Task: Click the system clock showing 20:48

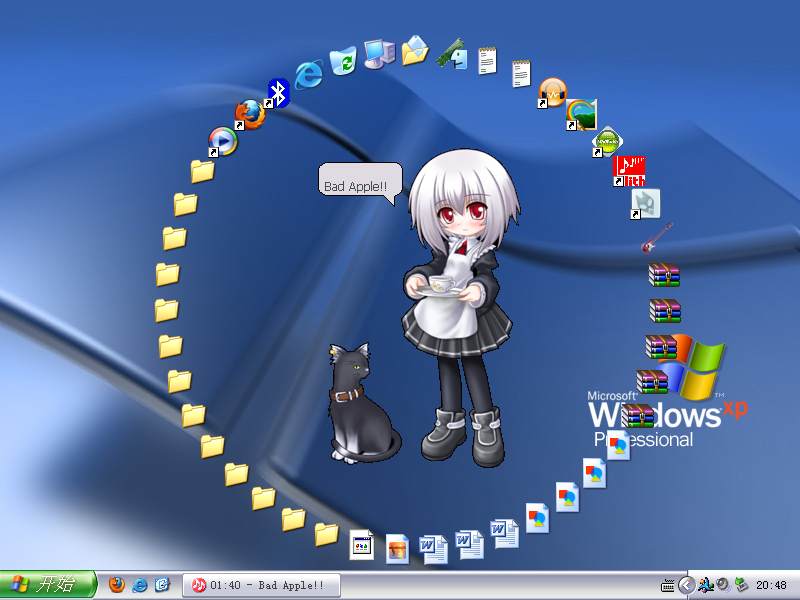Action: tap(771, 585)
